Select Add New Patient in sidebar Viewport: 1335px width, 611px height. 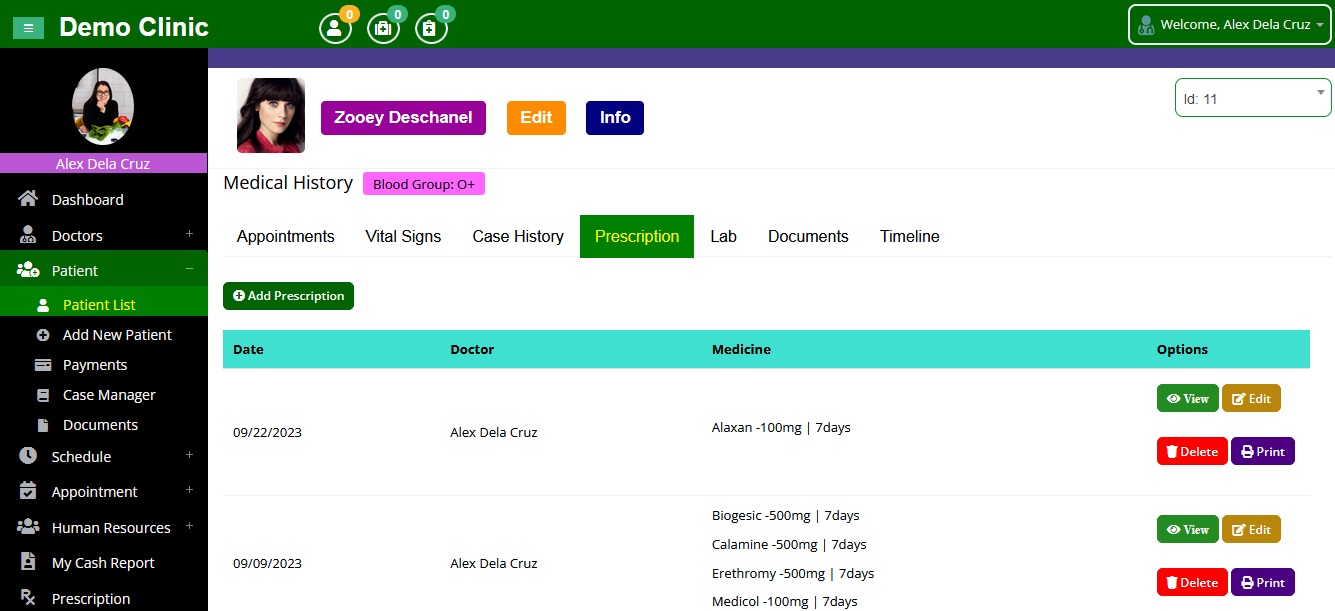pyautogui.click(x=116, y=335)
